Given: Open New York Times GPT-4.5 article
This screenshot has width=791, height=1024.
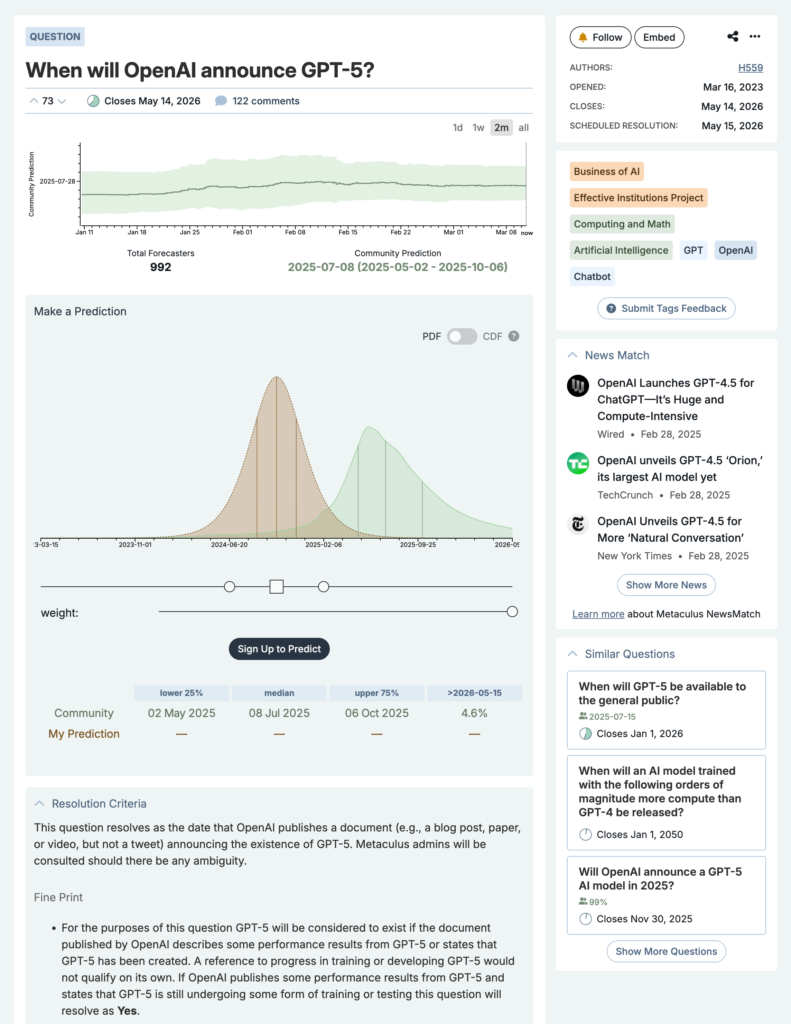Looking at the screenshot, I should (670, 530).
